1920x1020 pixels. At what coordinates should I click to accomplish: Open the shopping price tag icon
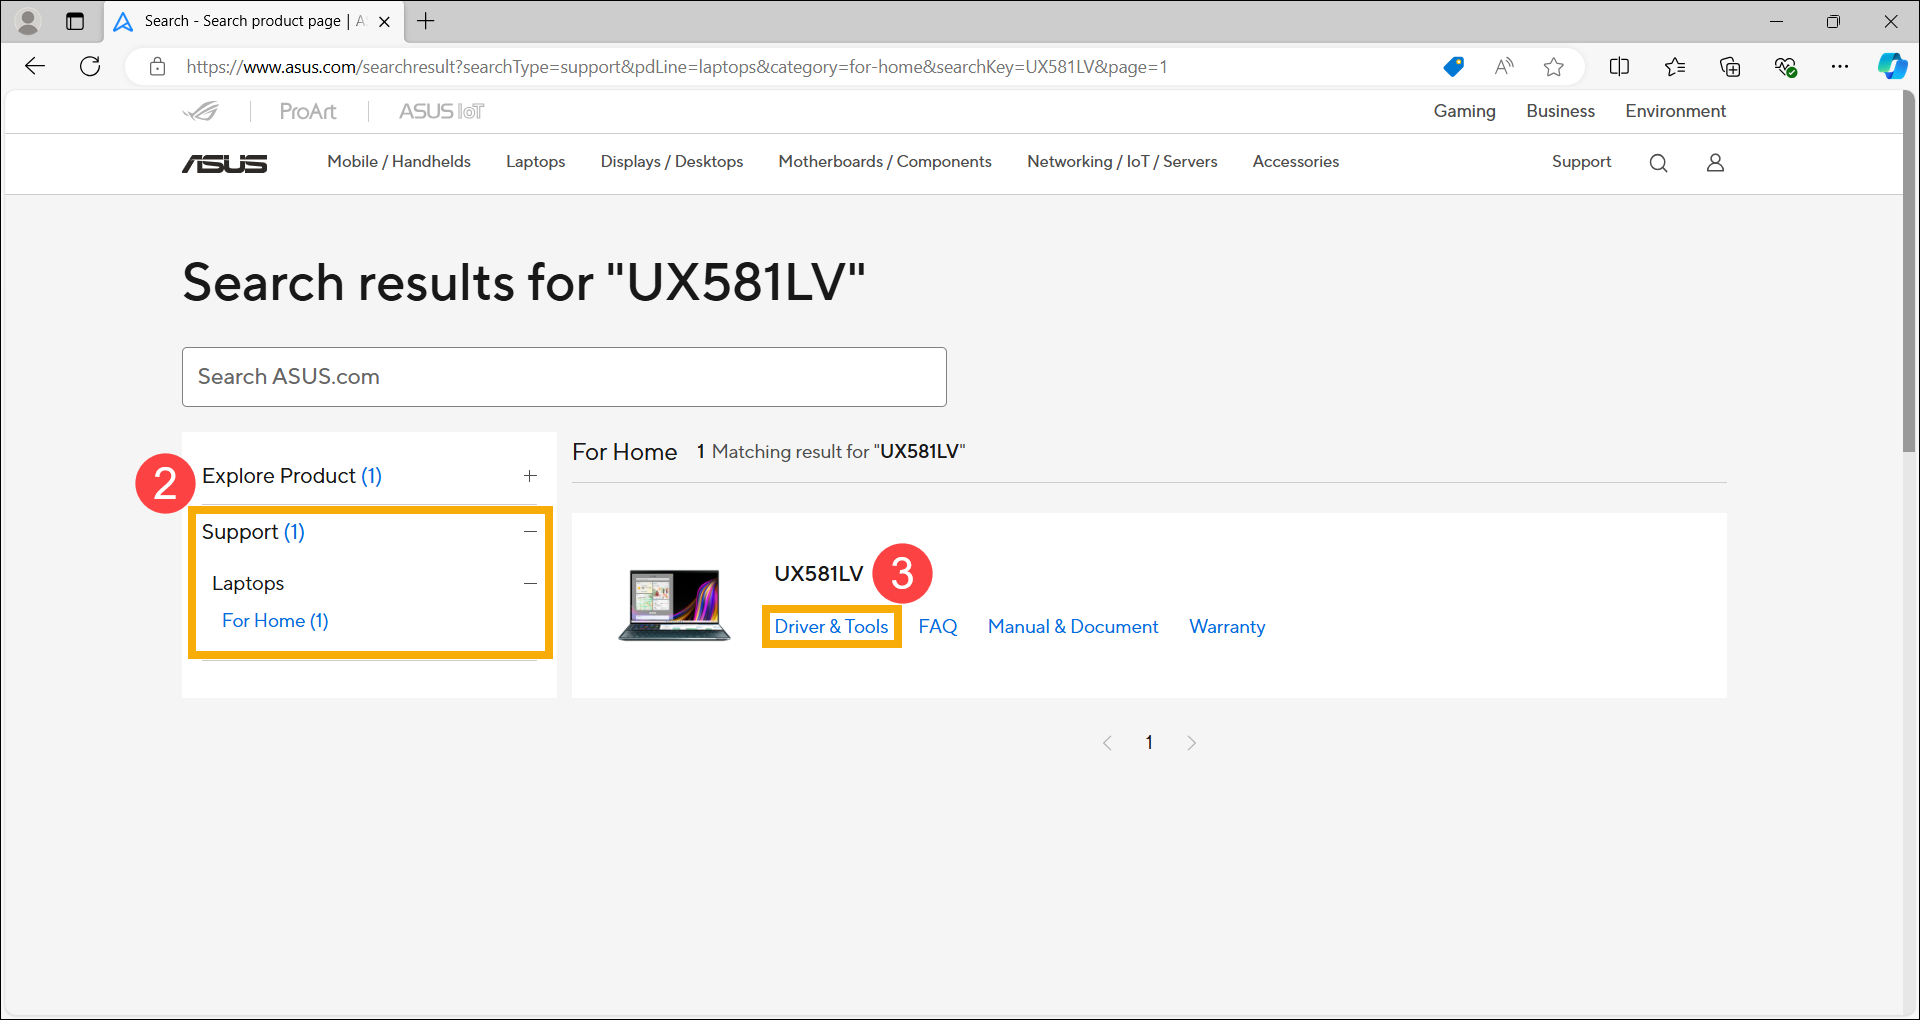click(x=1453, y=67)
